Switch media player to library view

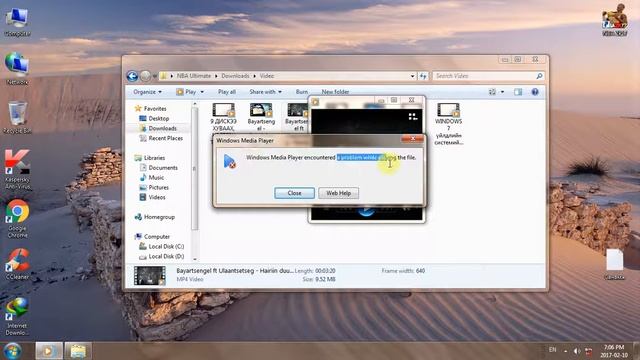(x=413, y=117)
